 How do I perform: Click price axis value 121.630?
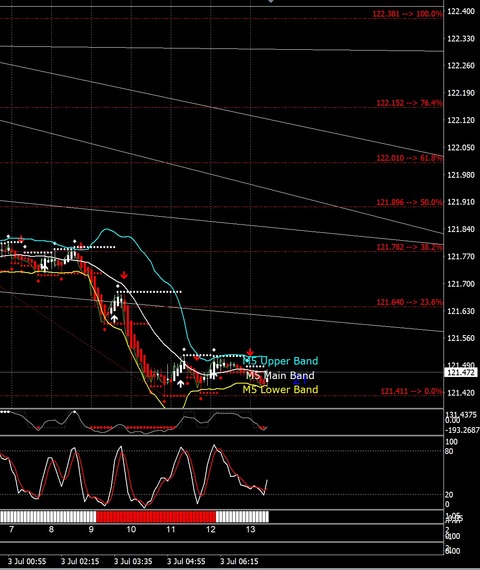tap(461, 311)
